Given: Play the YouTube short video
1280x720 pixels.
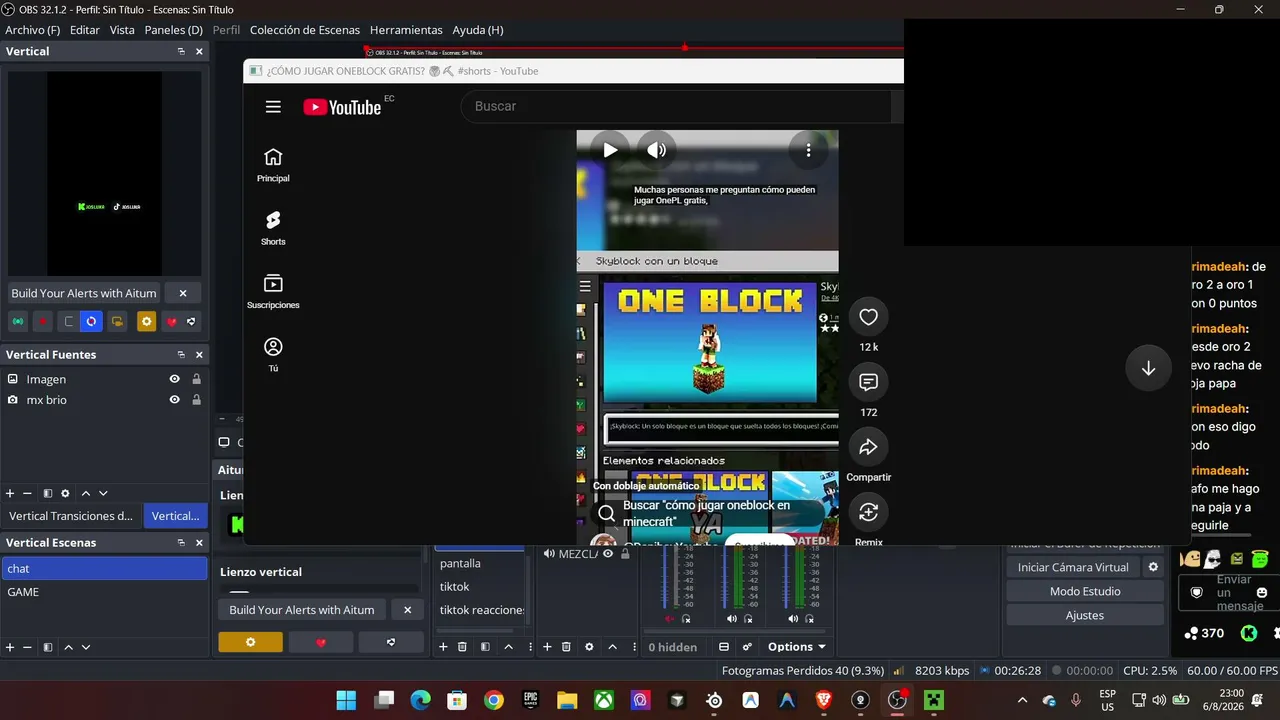Looking at the screenshot, I should pyautogui.click(x=609, y=150).
